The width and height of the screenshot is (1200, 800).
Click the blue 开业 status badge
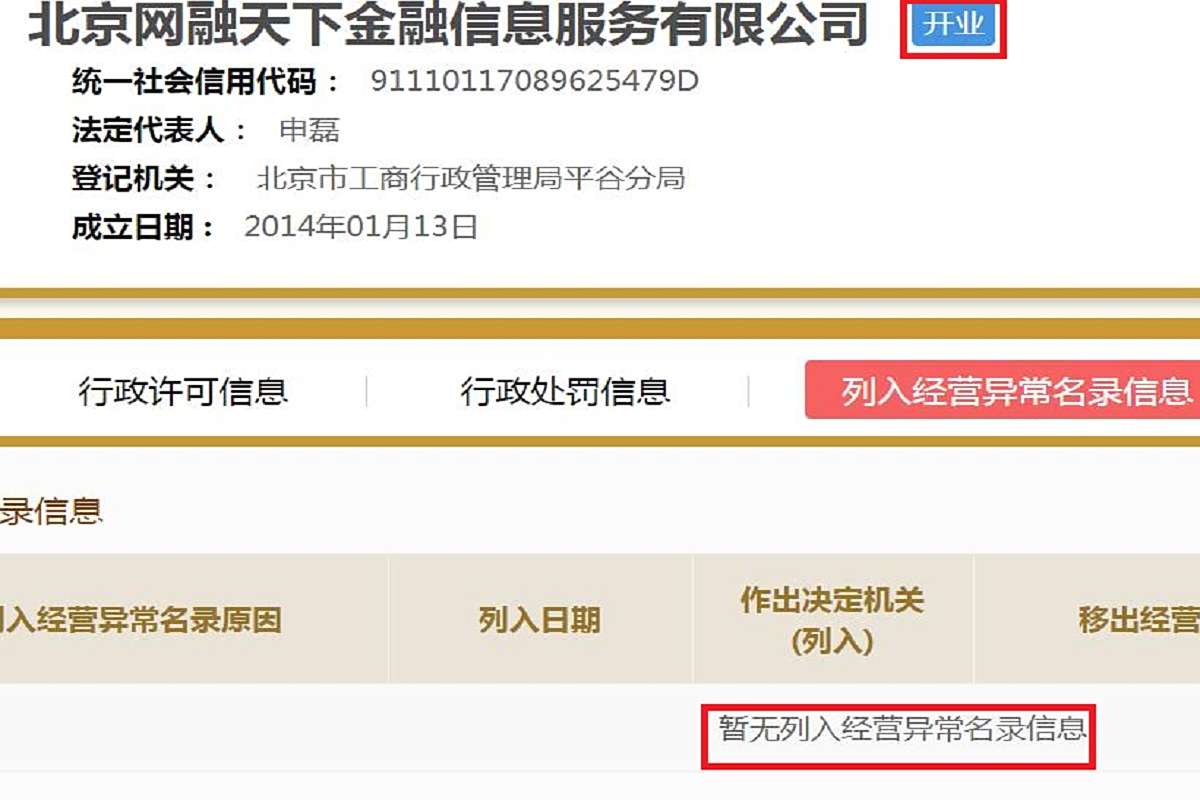point(953,25)
